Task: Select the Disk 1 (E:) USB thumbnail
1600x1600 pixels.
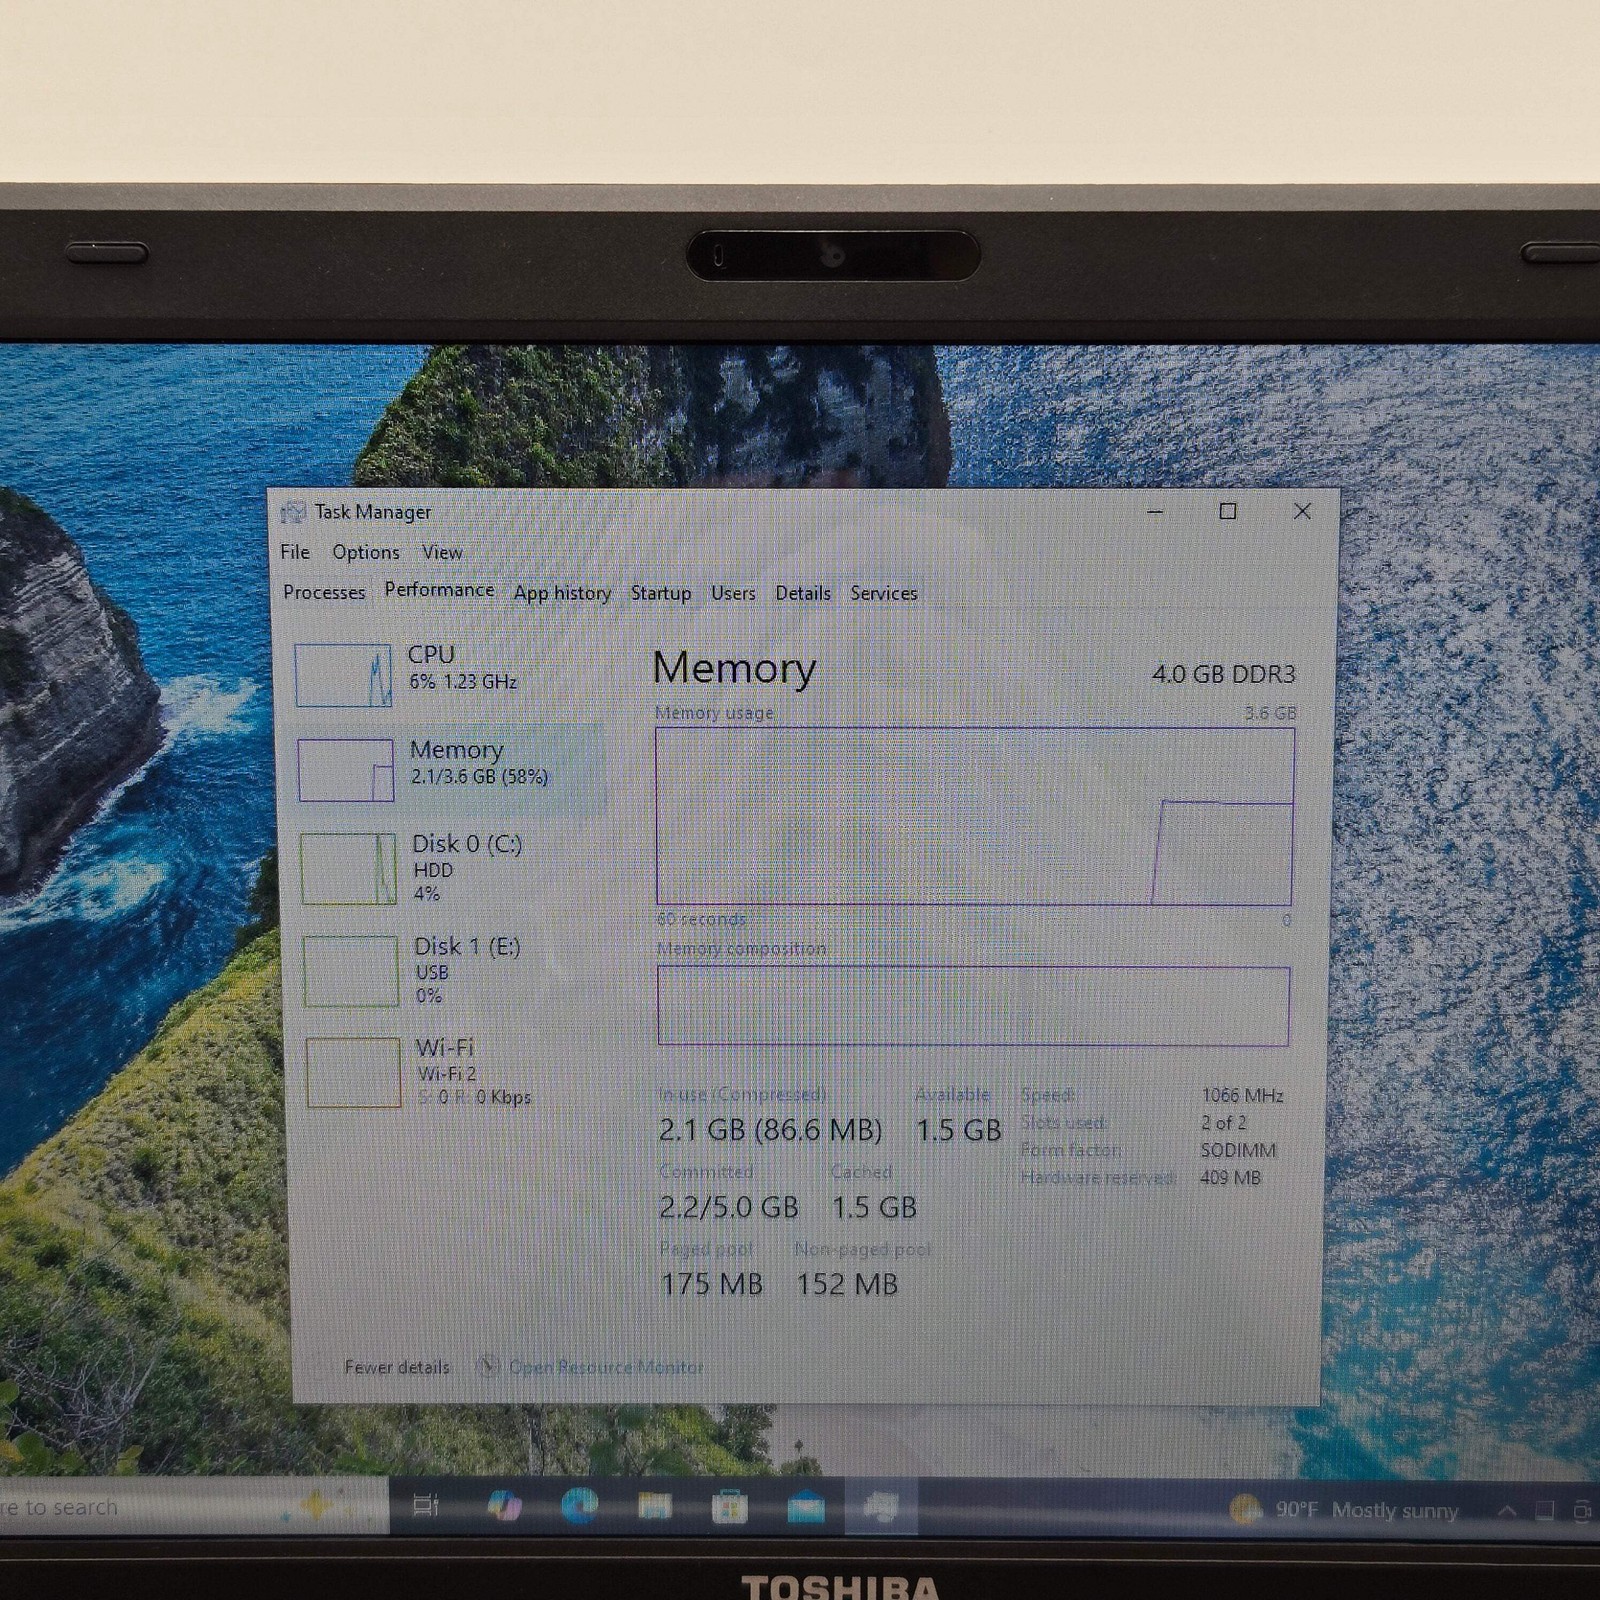Action: click(351, 970)
